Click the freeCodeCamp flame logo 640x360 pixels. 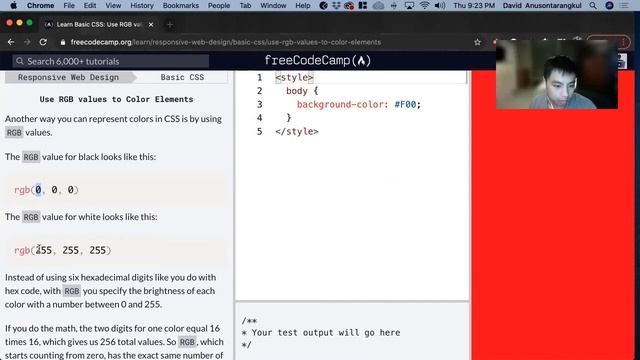pyautogui.click(x=361, y=61)
